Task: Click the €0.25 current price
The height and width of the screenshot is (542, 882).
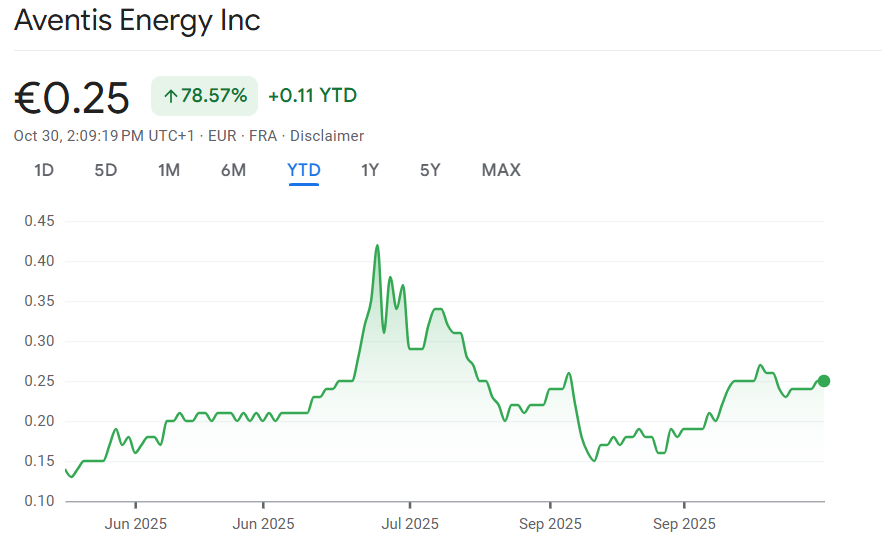Action: [72, 98]
